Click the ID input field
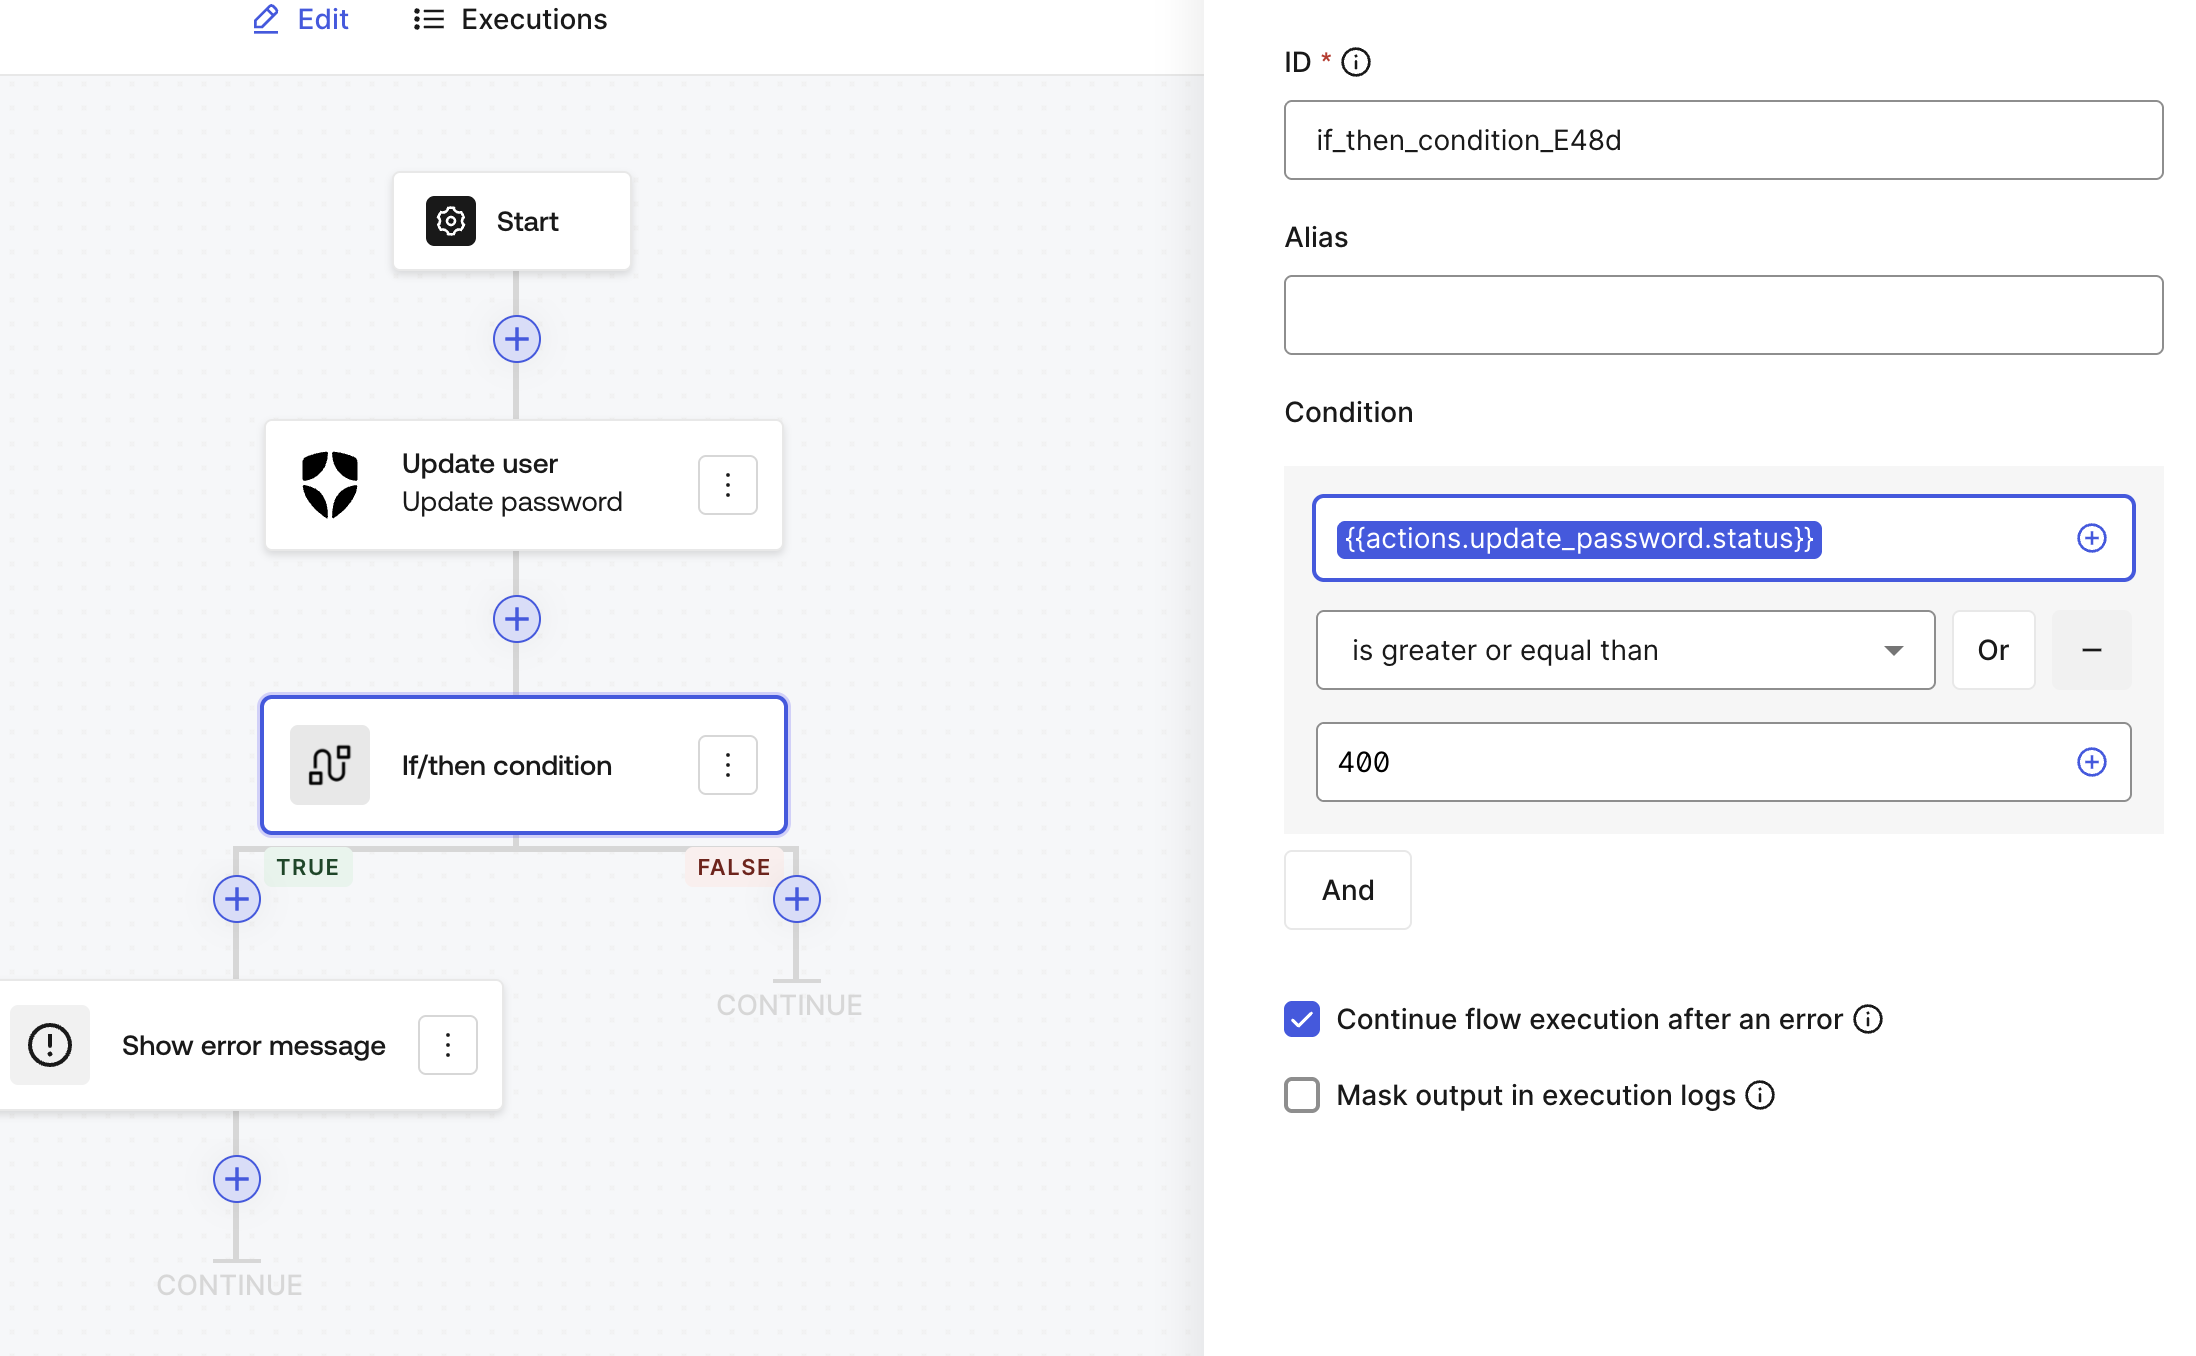 (x=1724, y=140)
